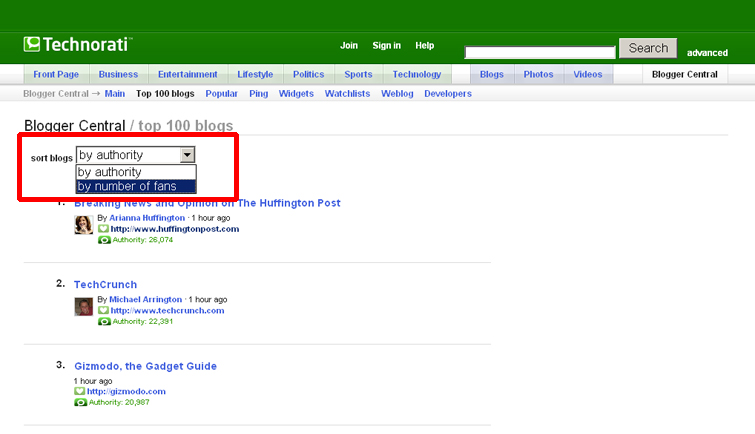Click the Search button
The height and width of the screenshot is (434, 755).
coord(648,48)
